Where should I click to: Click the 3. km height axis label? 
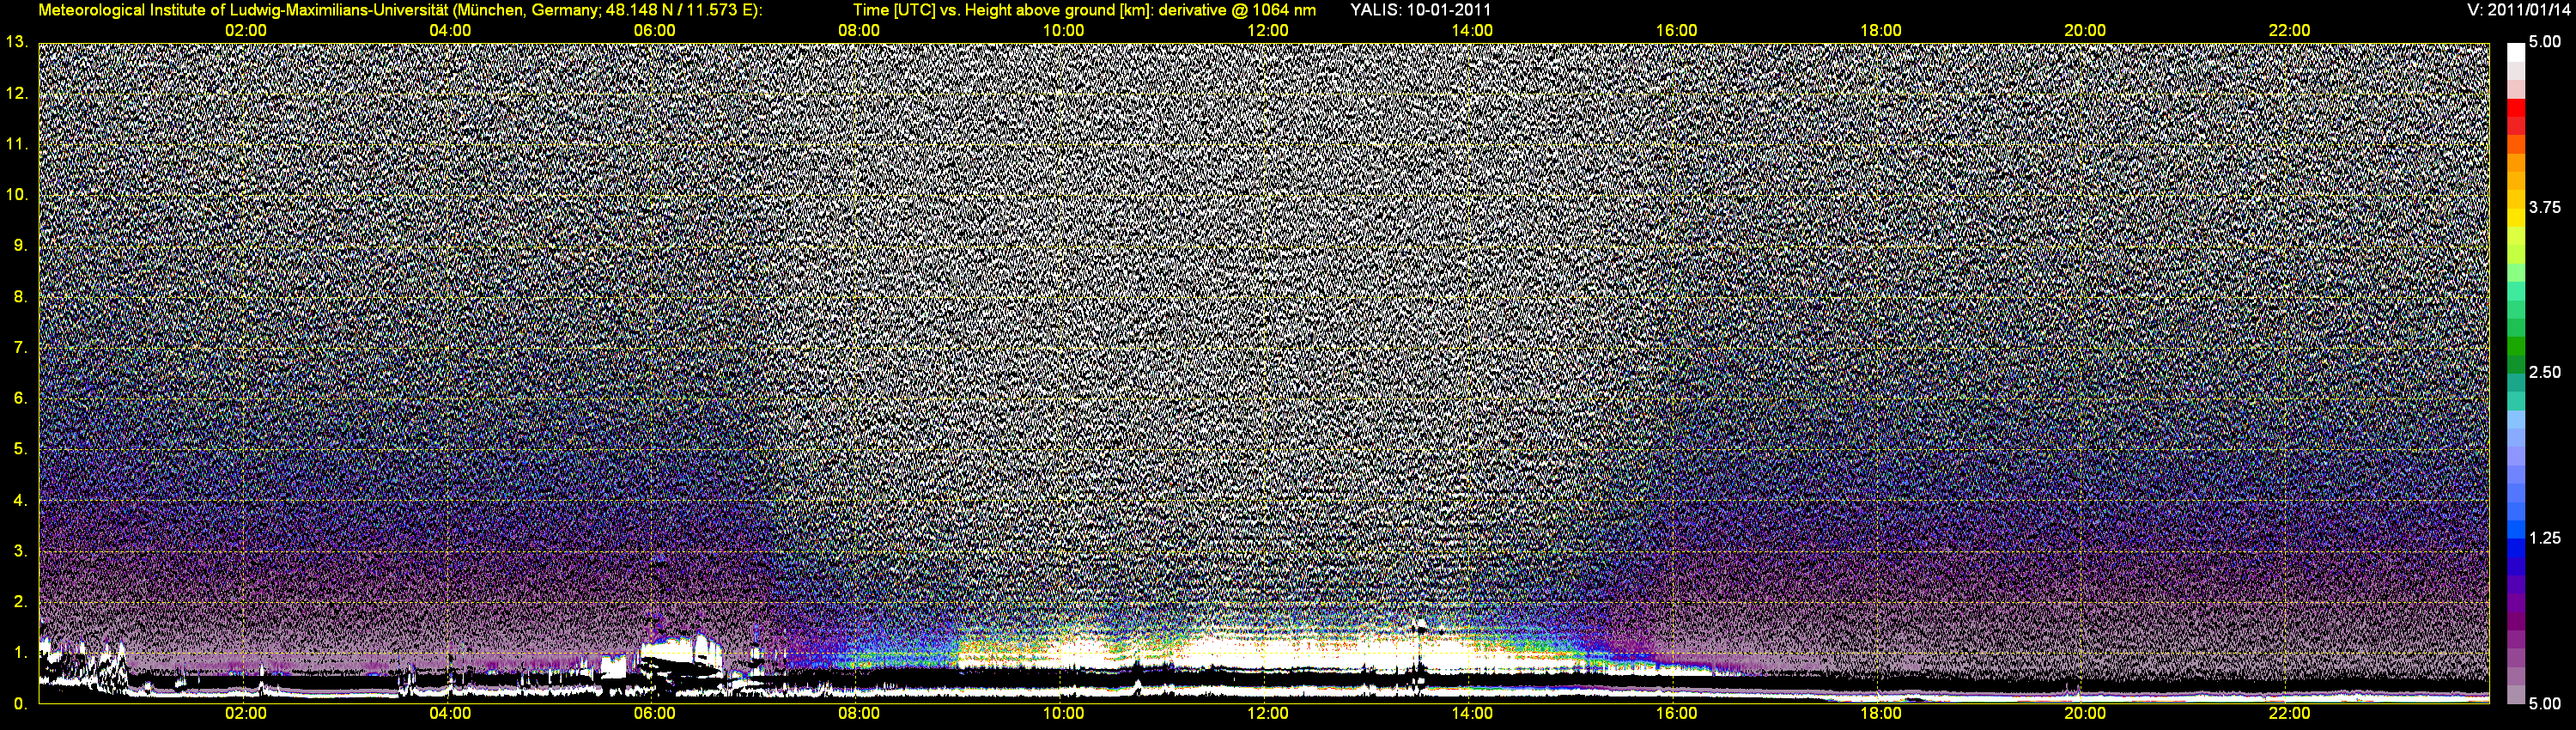click(x=21, y=551)
